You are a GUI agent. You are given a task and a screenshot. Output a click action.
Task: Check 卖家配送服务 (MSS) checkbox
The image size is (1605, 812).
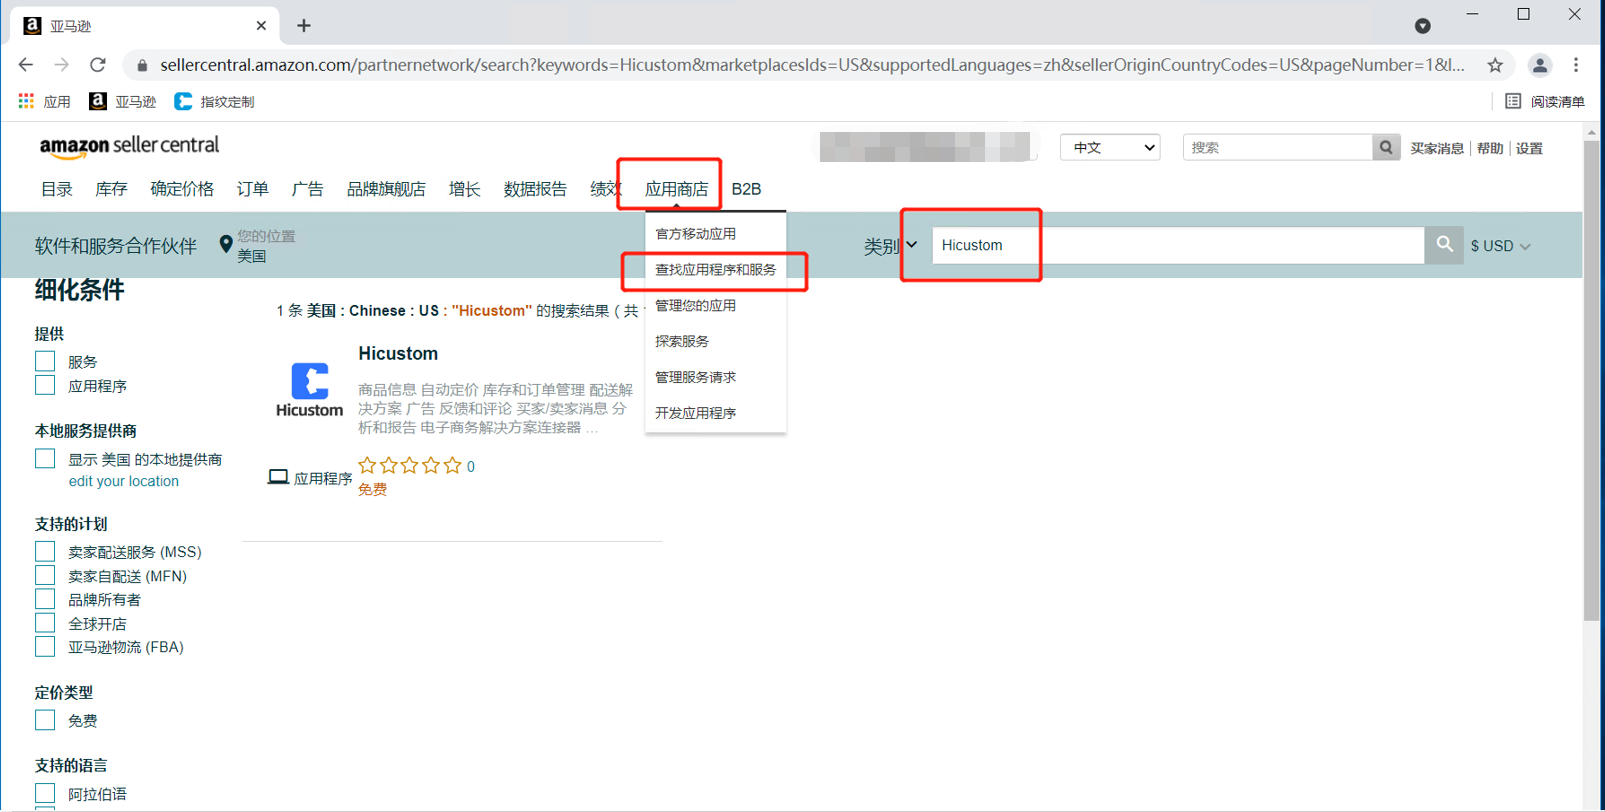pyautogui.click(x=45, y=551)
